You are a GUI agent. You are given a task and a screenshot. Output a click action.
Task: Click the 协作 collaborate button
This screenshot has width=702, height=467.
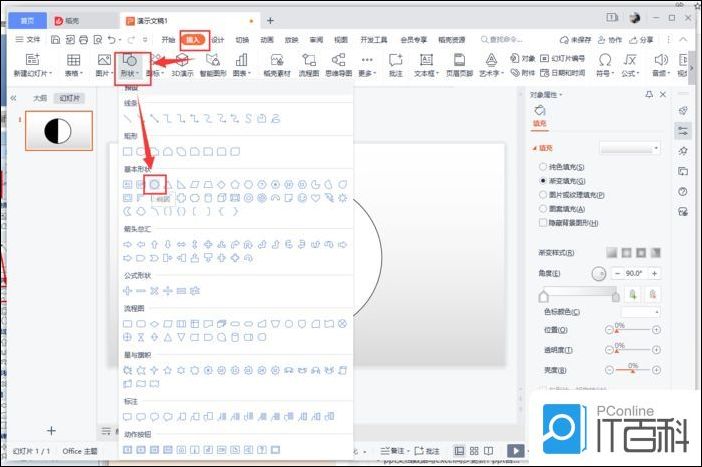[610, 40]
